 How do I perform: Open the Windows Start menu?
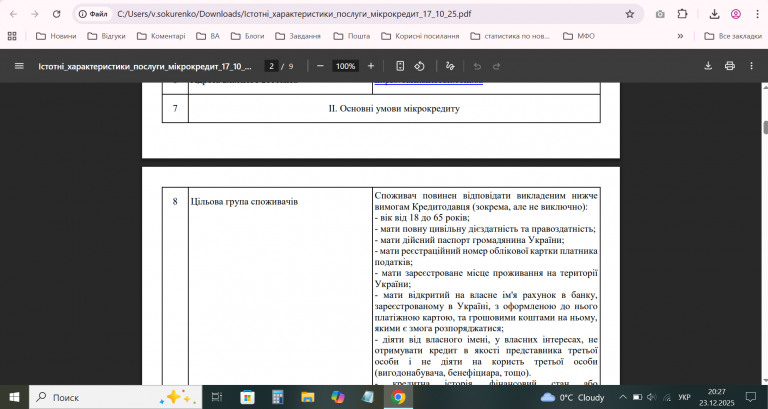14,397
